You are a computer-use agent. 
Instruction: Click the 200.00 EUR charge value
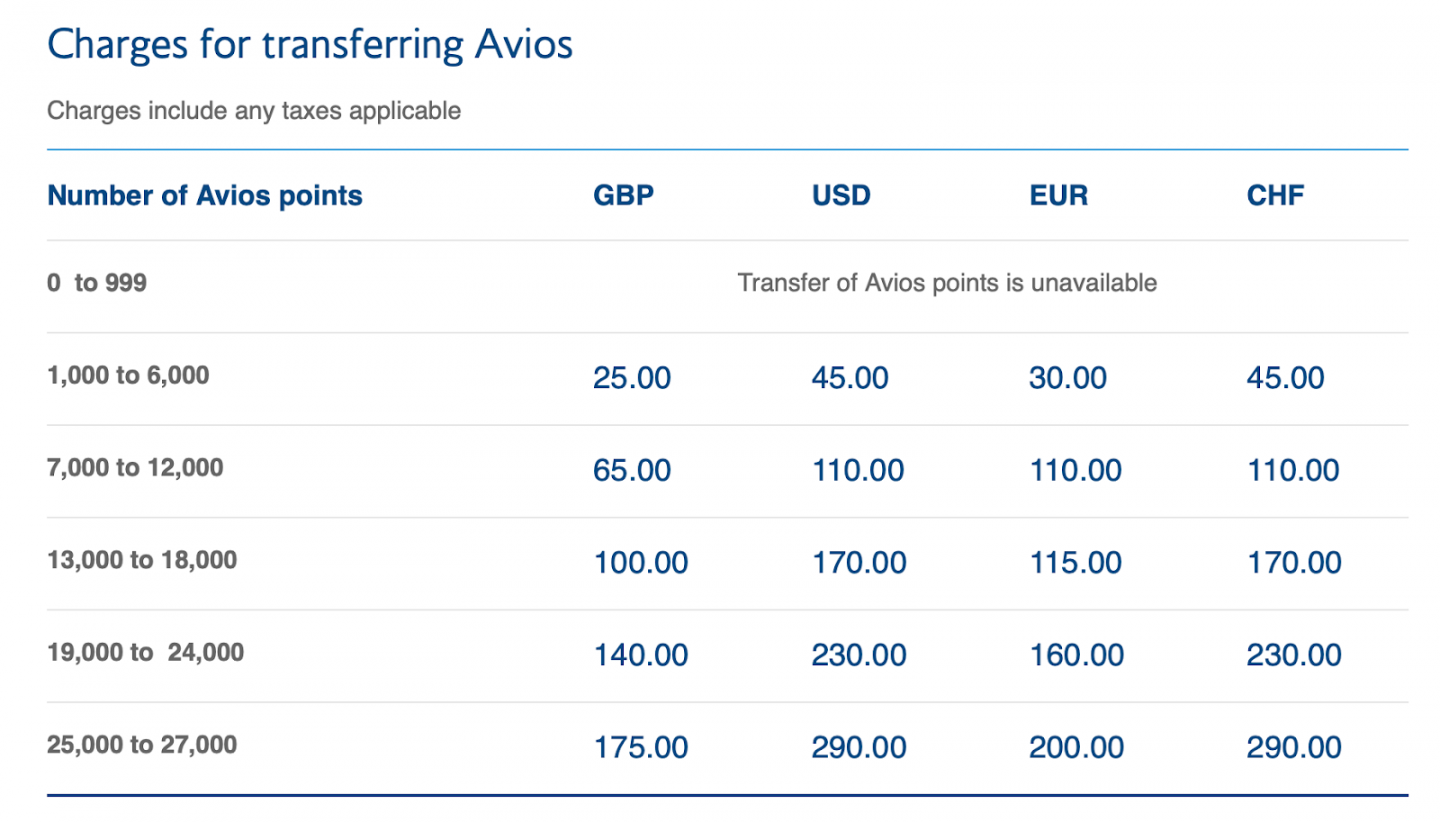pos(1076,748)
